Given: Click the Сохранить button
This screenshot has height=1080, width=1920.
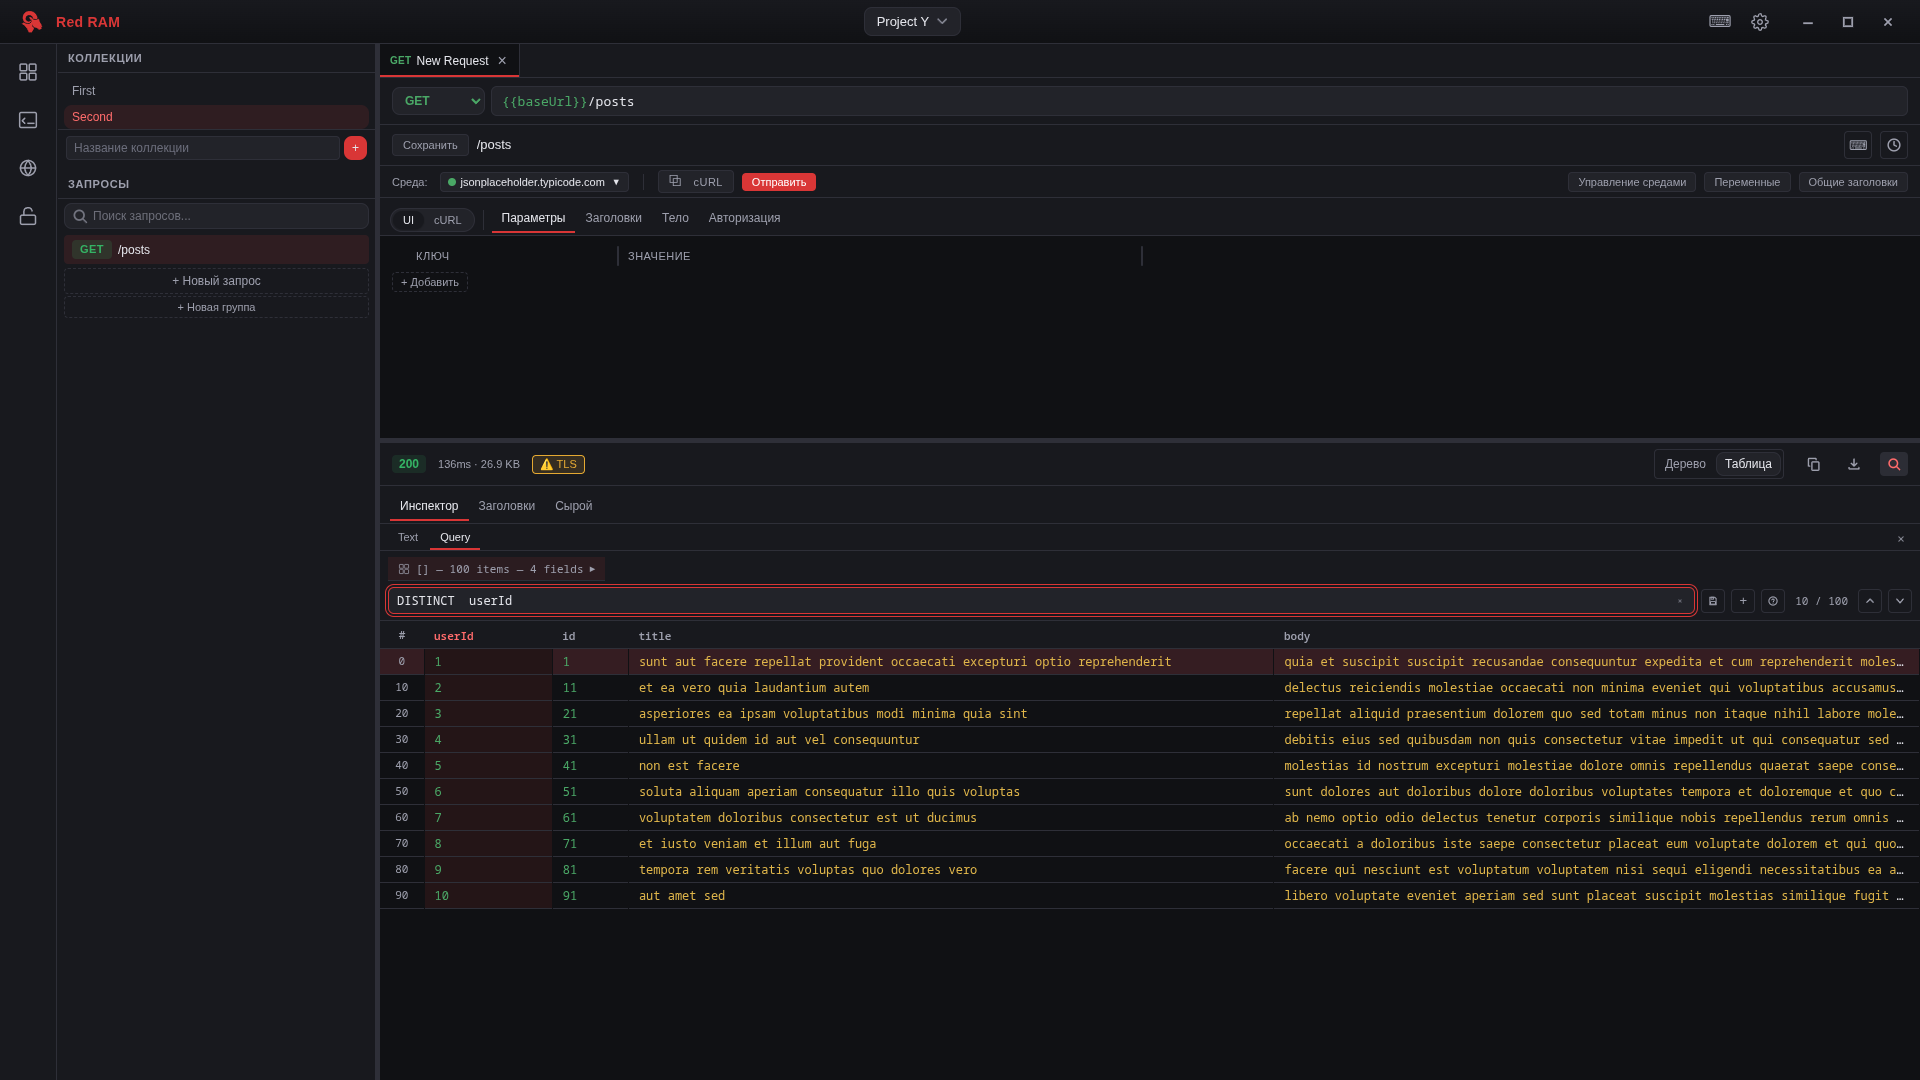Looking at the screenshot, I should [x=430, y=145].
